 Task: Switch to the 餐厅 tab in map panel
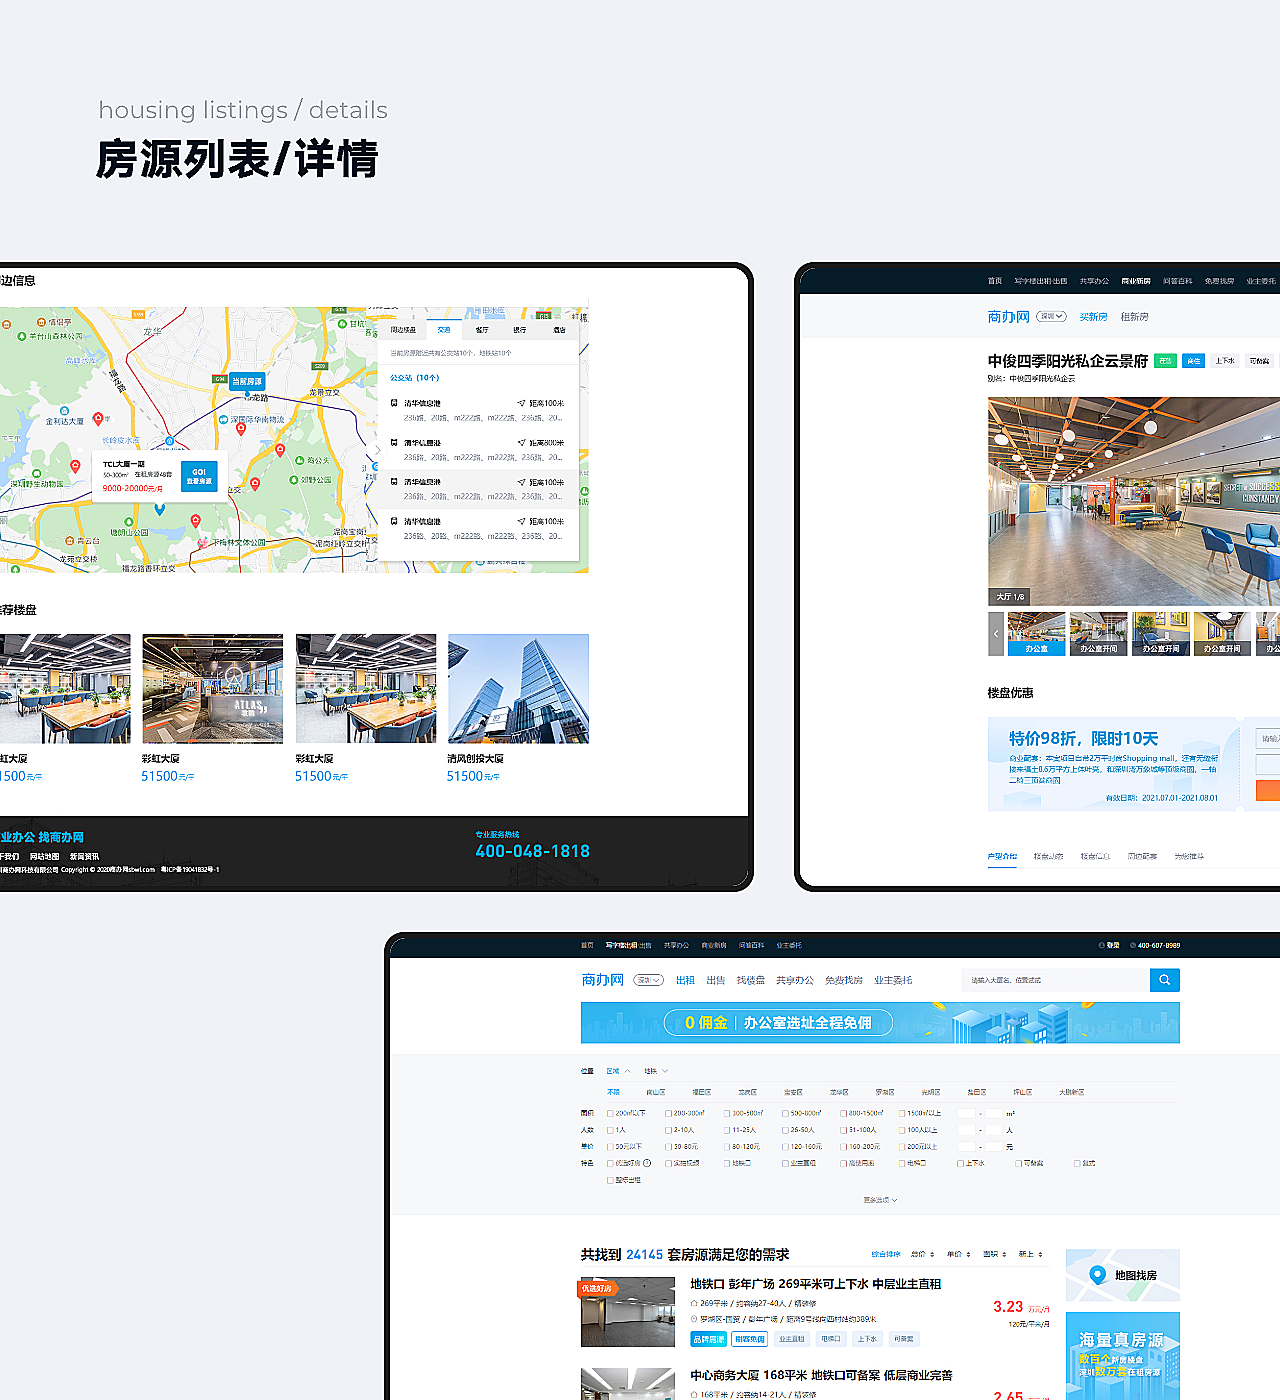tap(482, 329)
